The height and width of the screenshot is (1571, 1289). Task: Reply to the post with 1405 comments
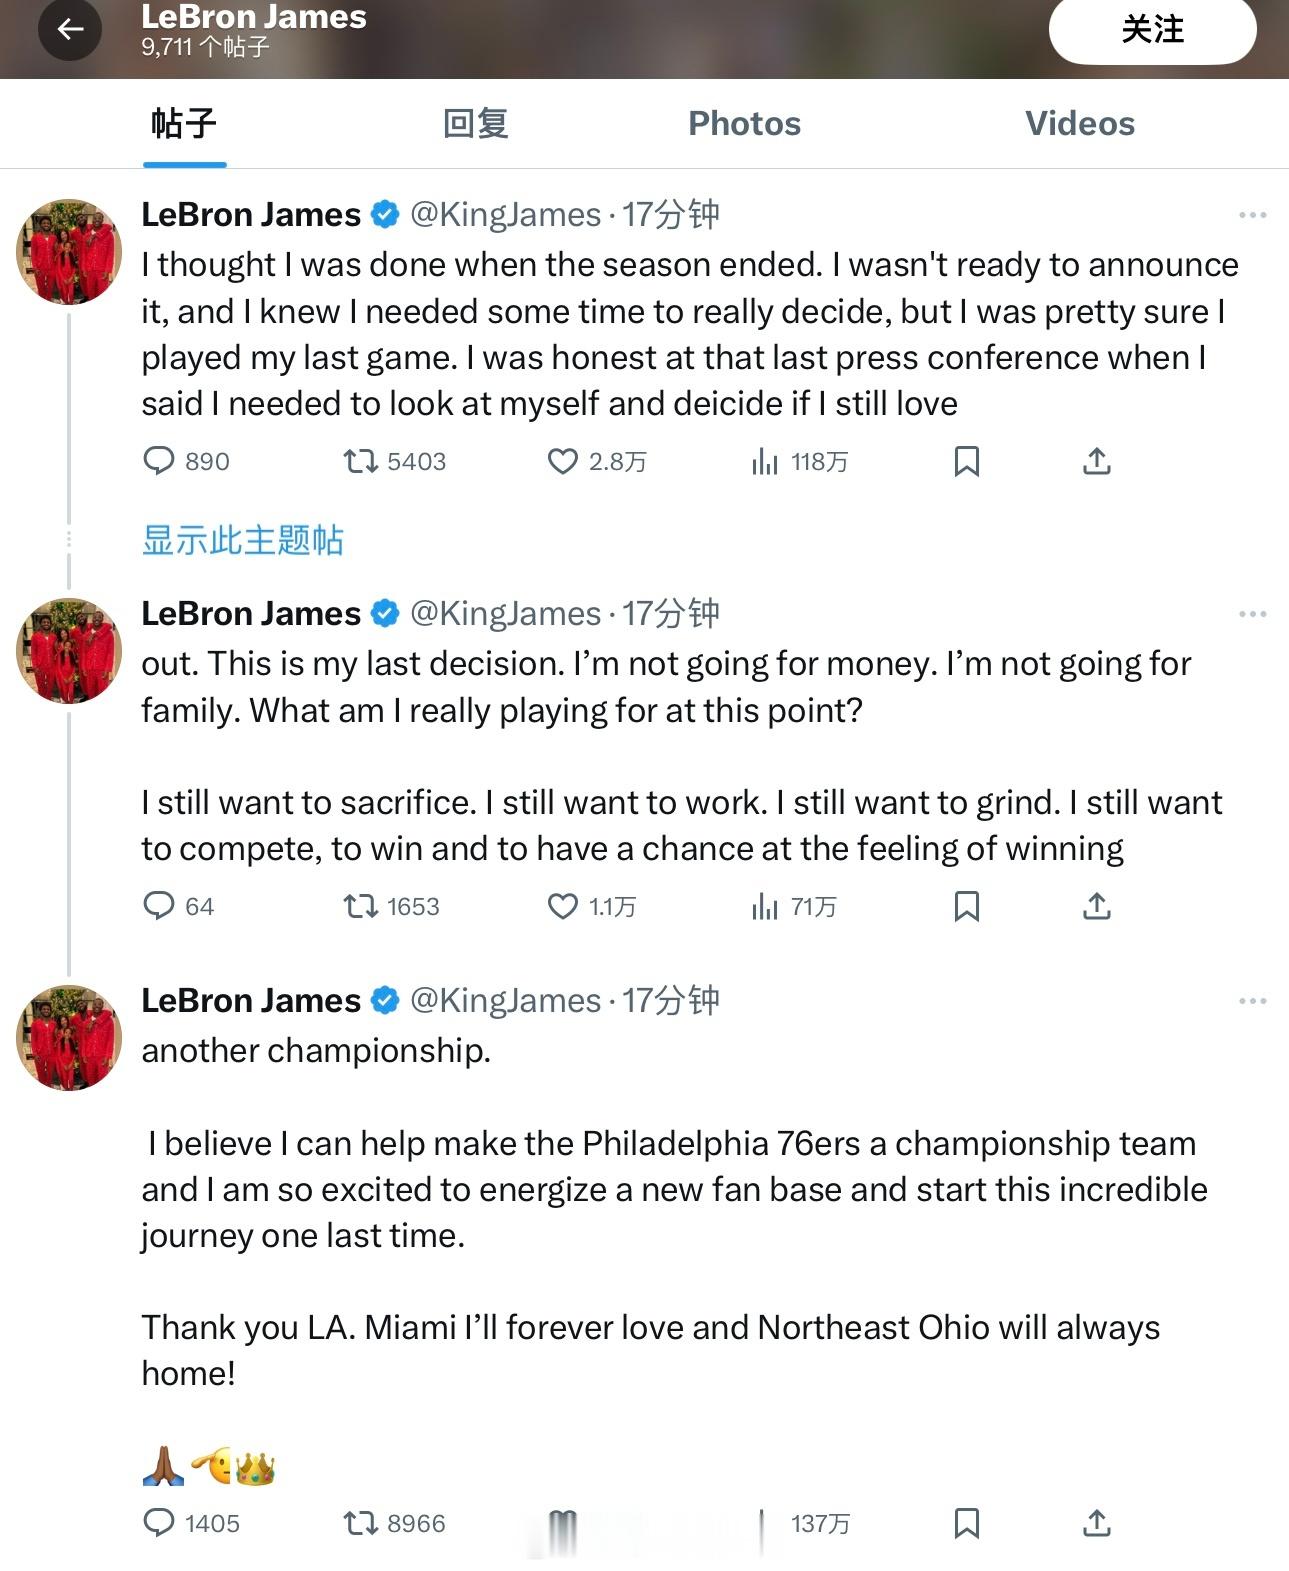click(x=192, y=1523)
